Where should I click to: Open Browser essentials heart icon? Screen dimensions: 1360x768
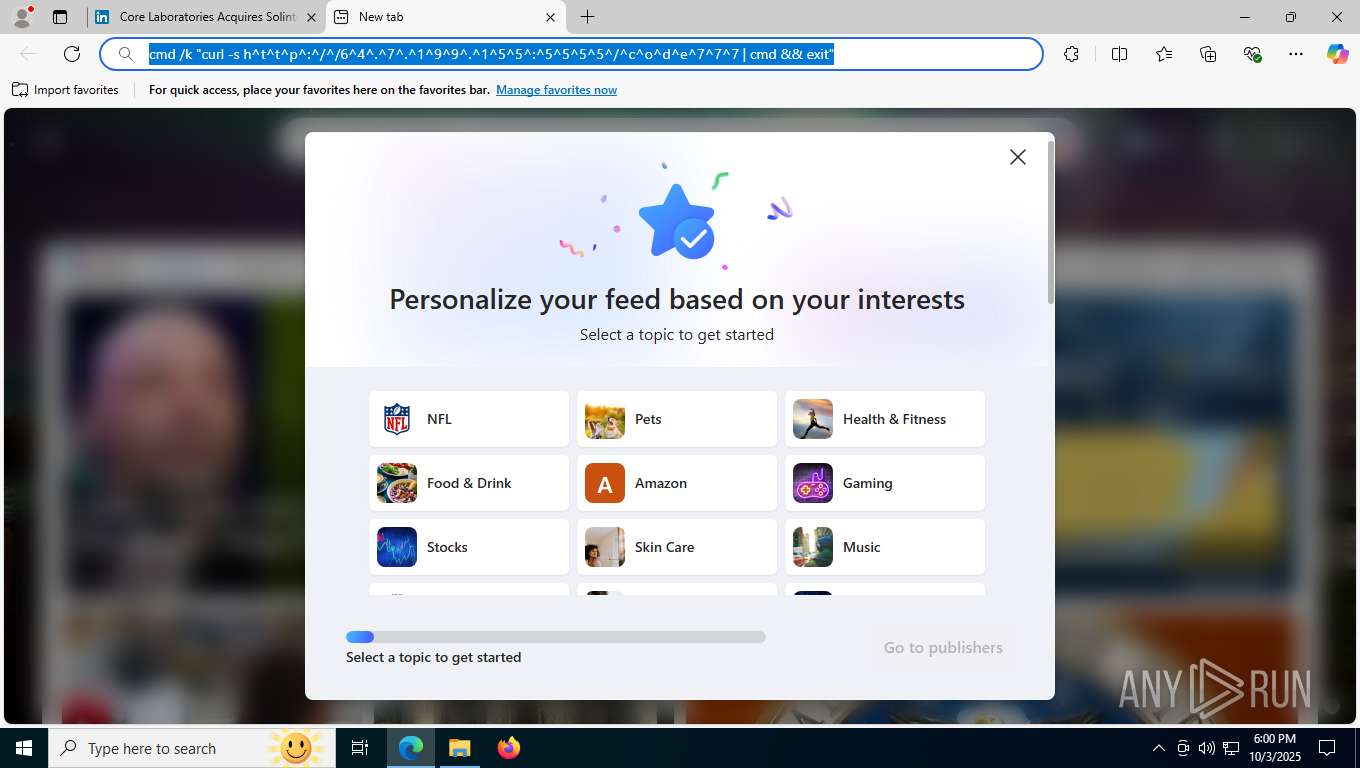click(x=1252, y=54)
